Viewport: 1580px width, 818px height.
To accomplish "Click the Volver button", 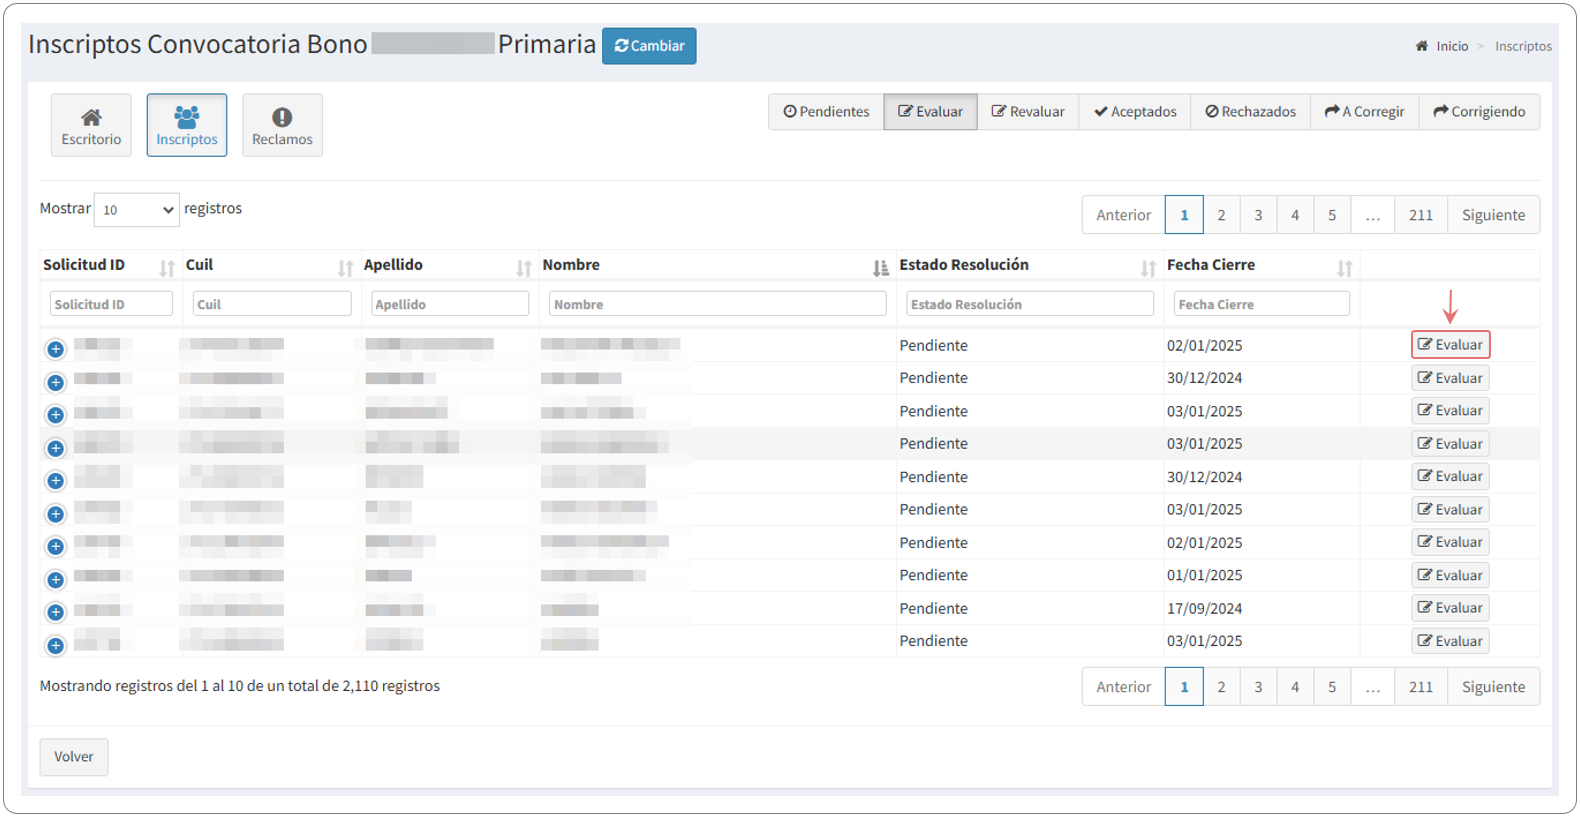I will point(74,757).
